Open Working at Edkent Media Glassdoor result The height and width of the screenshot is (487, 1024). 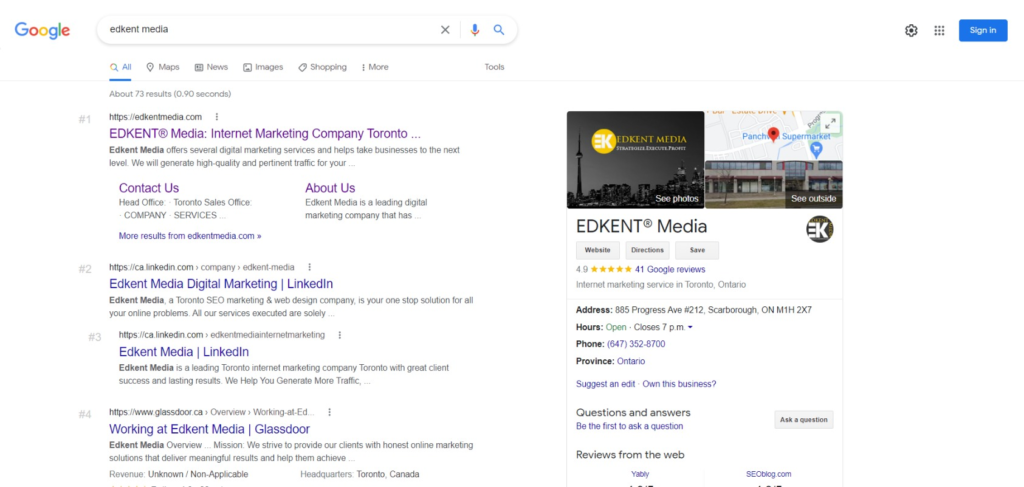[x=210, y=429]
